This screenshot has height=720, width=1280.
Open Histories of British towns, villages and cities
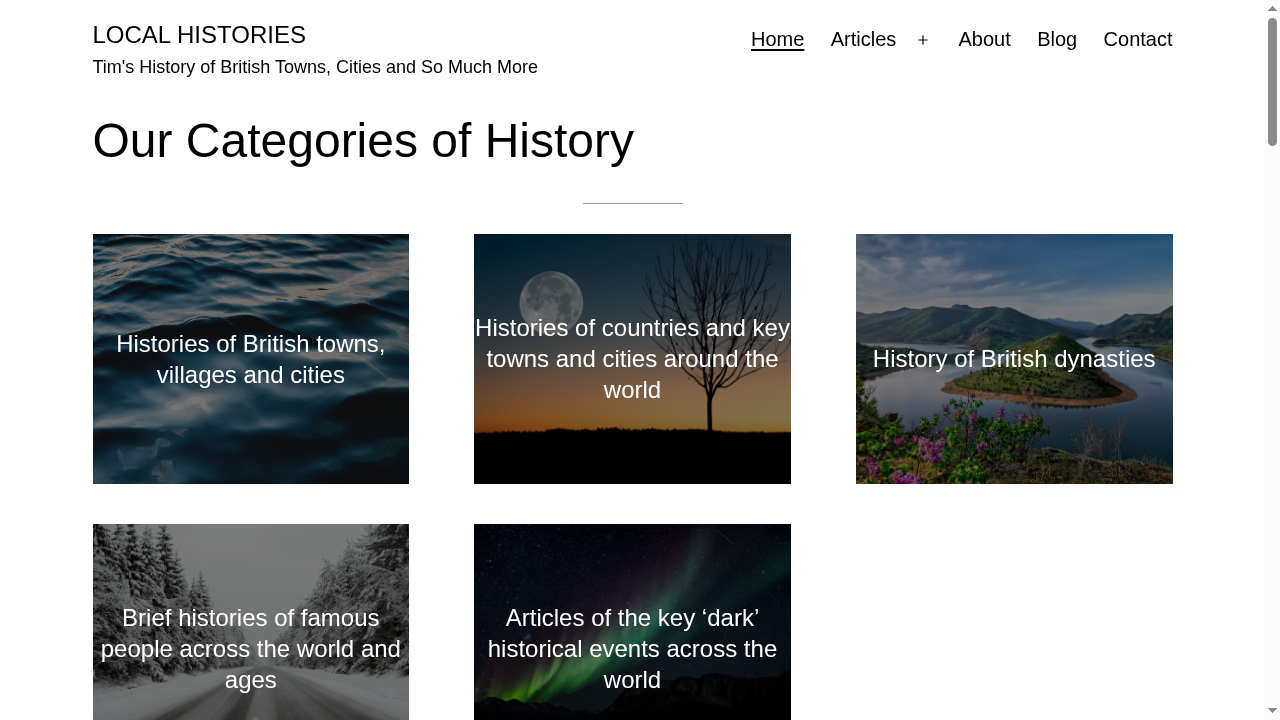point(250,359)
